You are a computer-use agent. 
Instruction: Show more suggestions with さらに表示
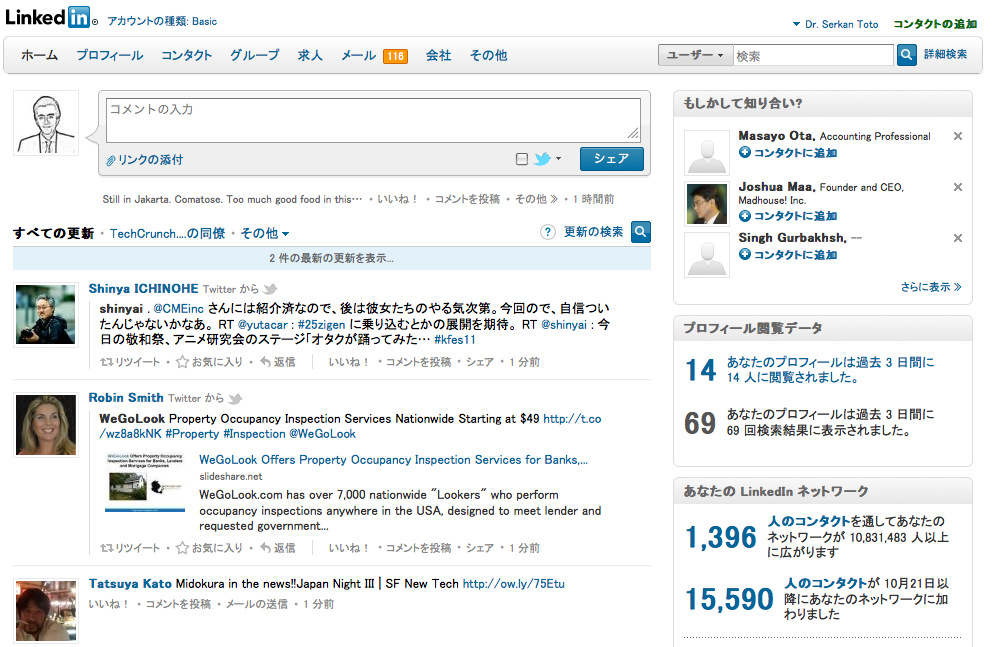[x=931, y=287]
